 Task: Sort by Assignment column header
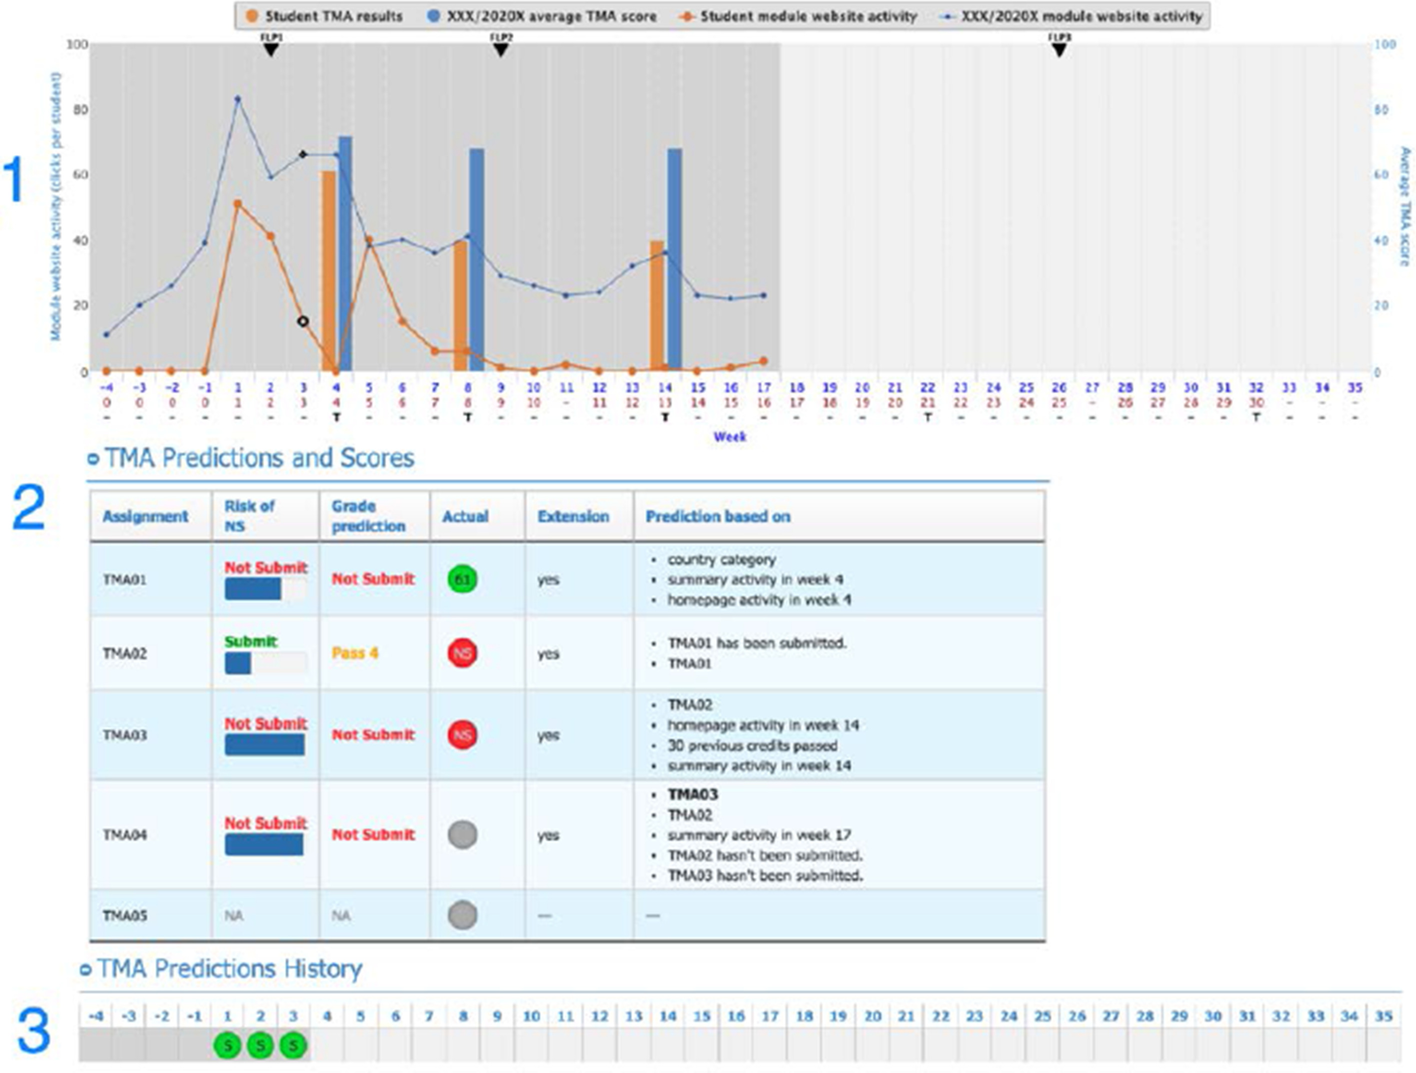pos(145,516)
